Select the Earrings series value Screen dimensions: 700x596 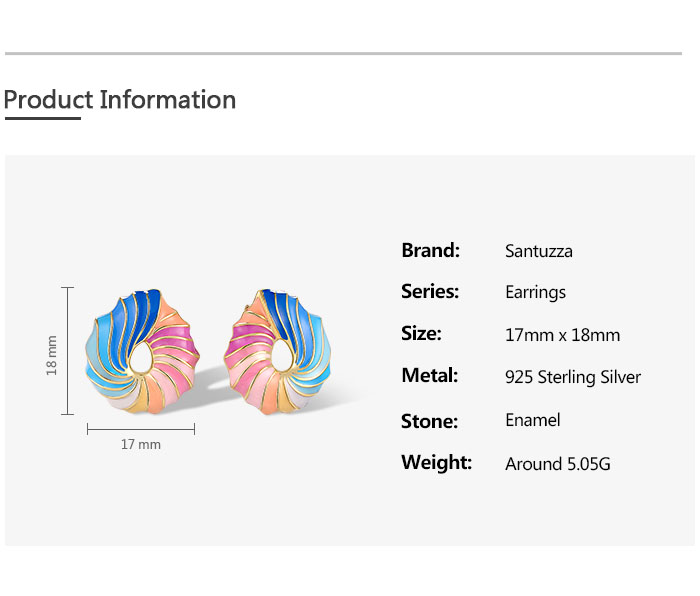[x=535, y=293]
